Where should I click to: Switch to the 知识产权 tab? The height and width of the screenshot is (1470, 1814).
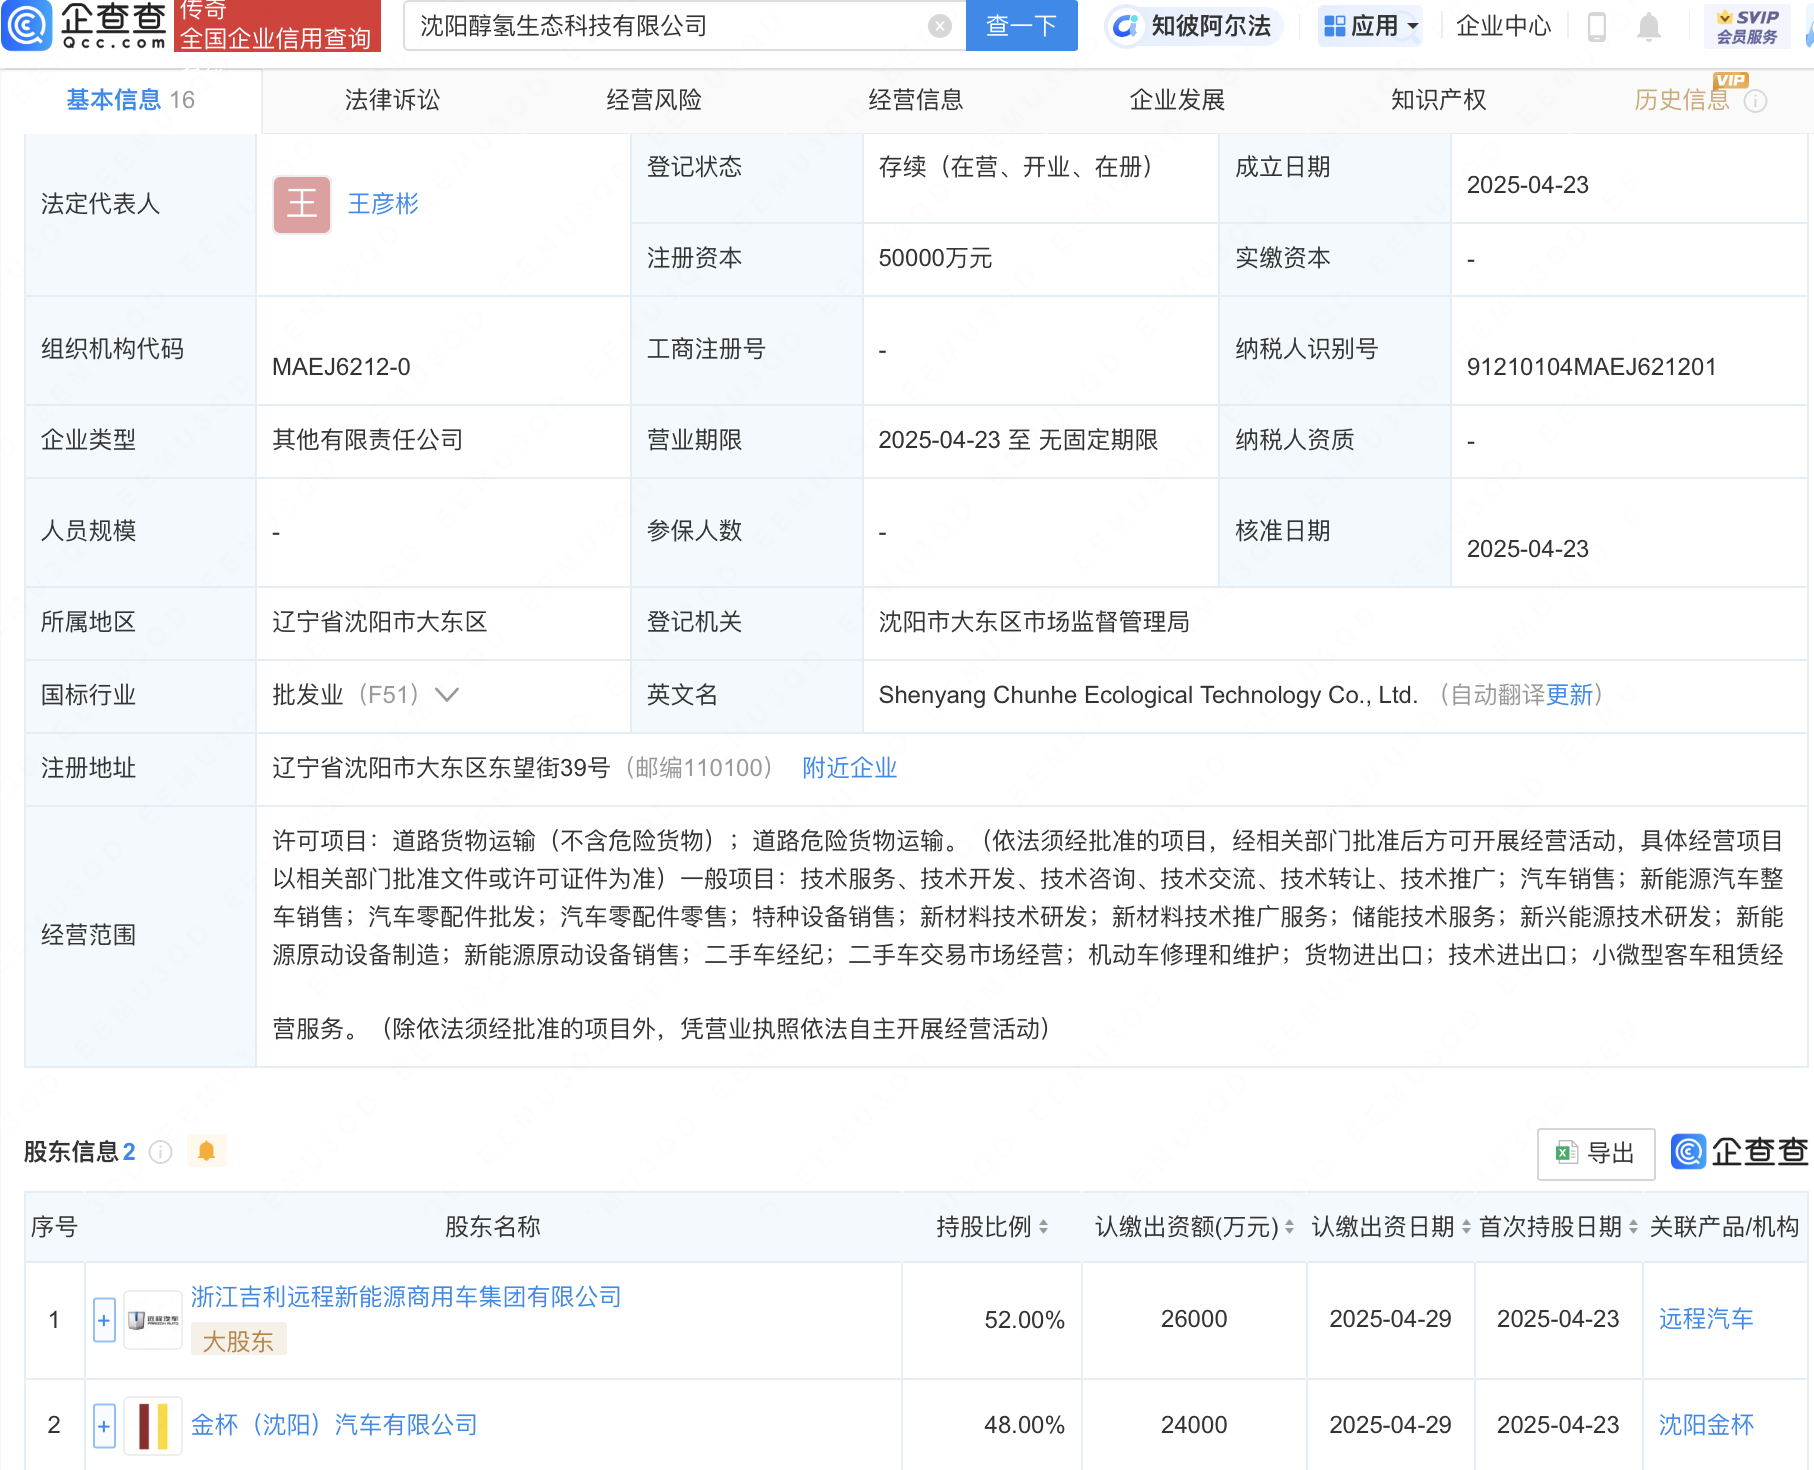point(1437,99)
